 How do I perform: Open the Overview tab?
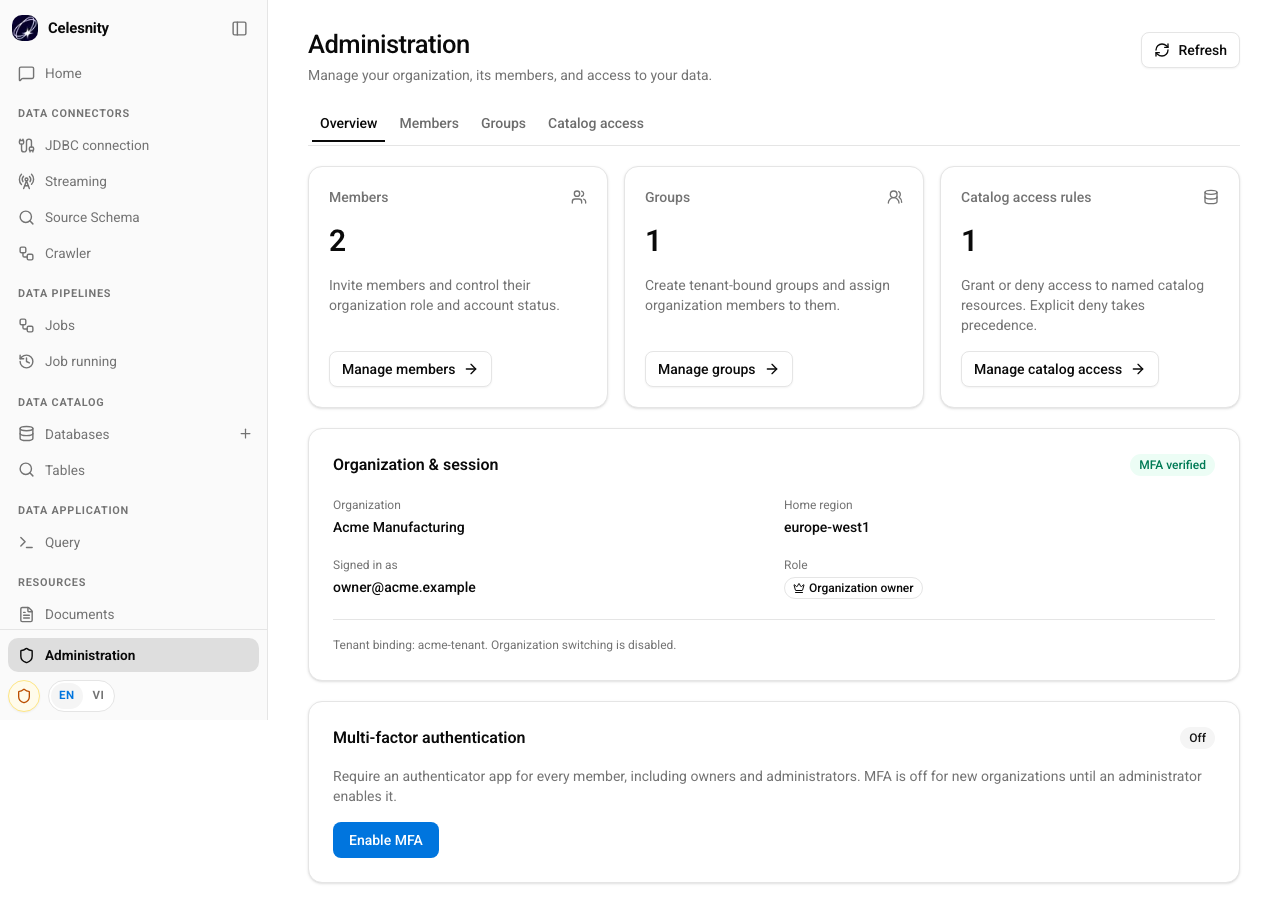point(348,123)
